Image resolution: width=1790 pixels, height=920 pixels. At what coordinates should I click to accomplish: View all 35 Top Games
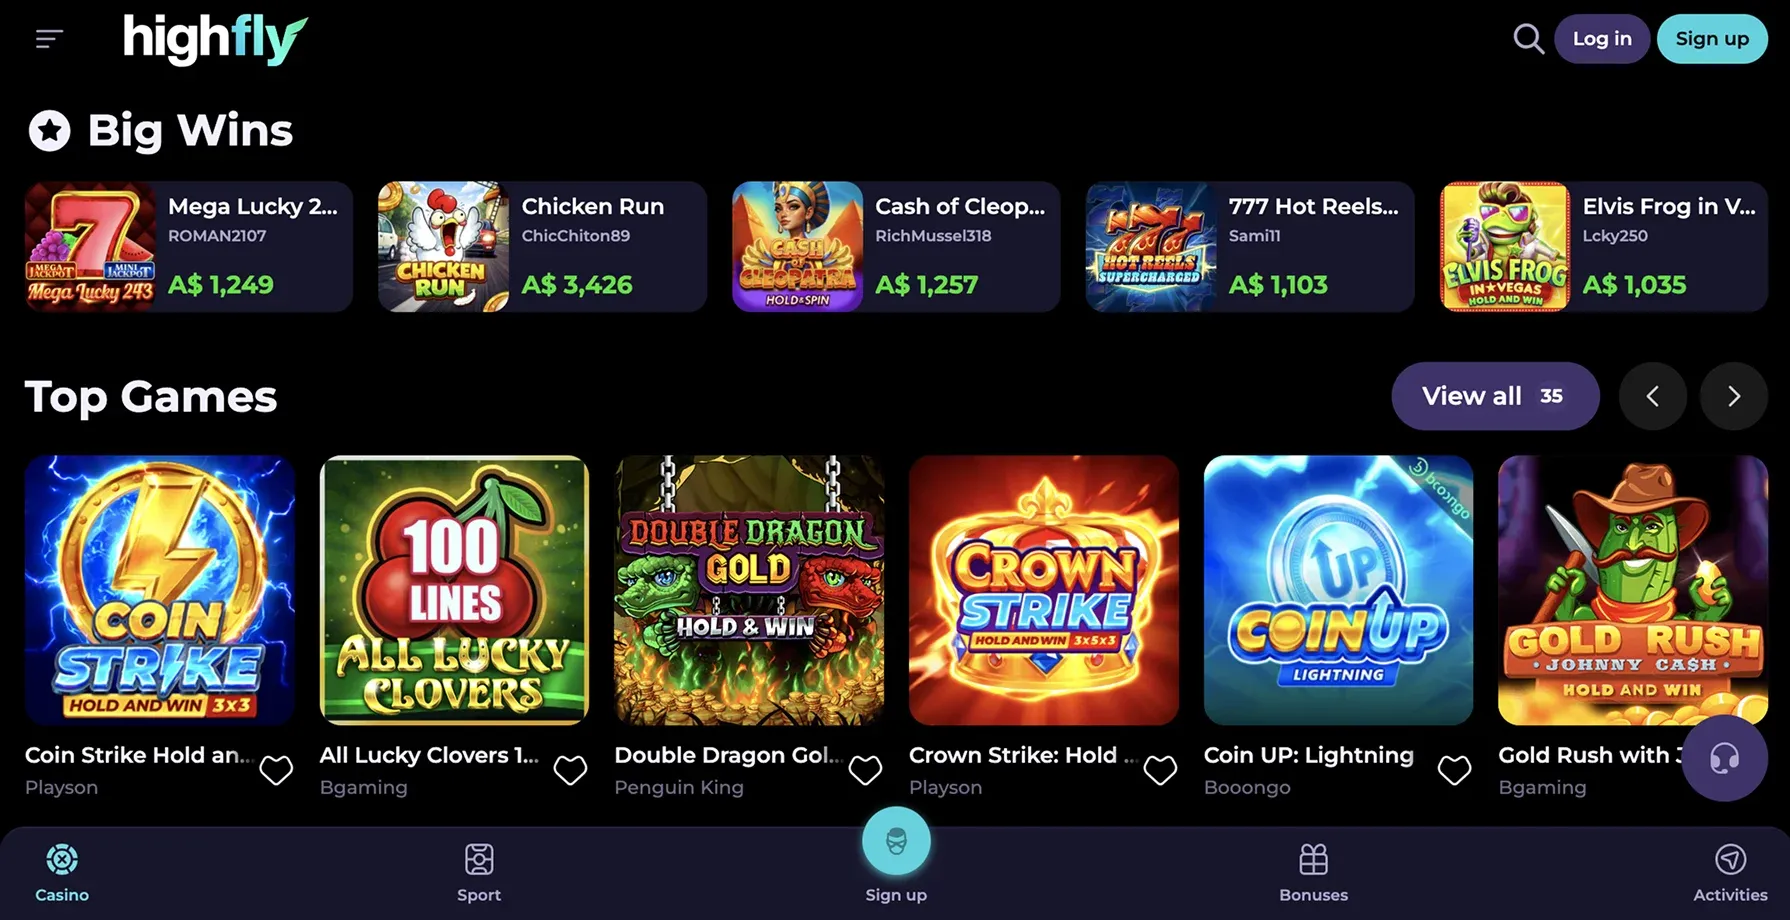(x=1495, y=396)
